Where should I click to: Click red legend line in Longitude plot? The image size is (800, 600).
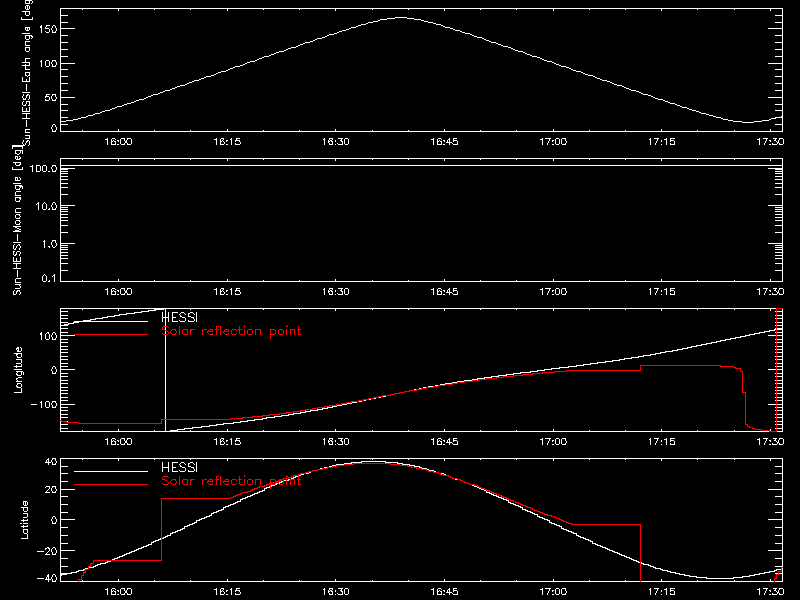coord(111,335)
